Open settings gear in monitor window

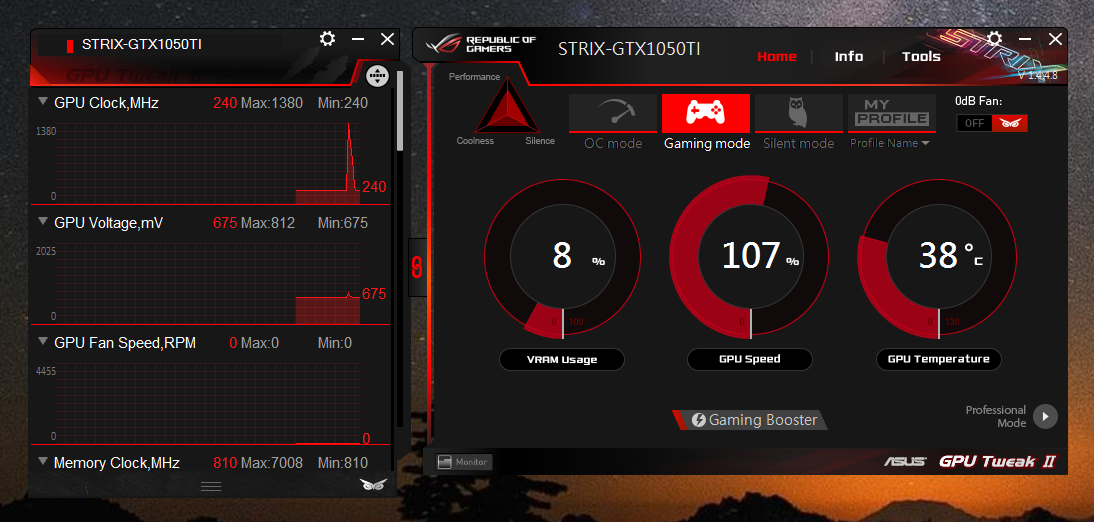coord(327,39)
